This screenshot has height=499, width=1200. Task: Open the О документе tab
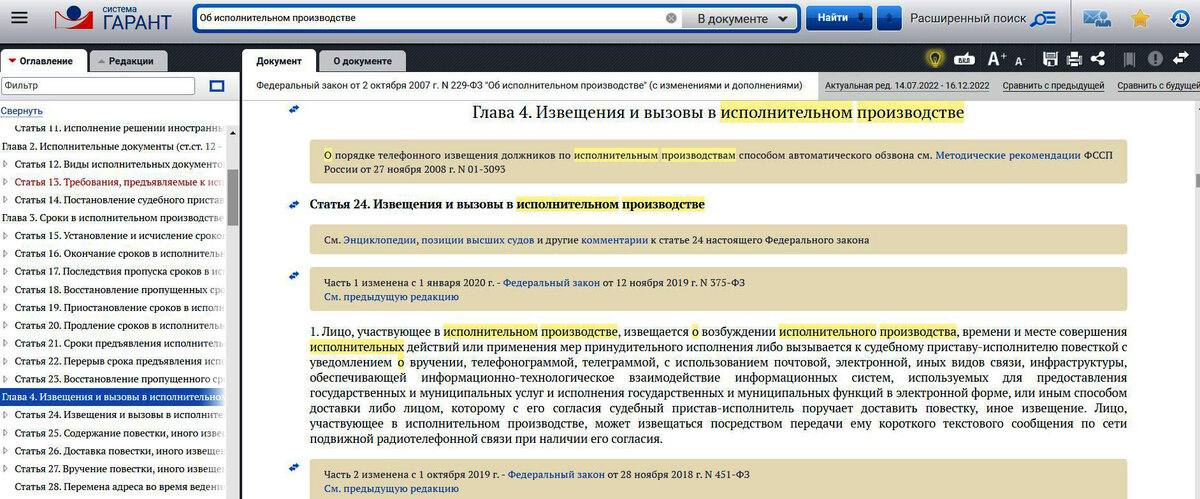pos(361,61)
